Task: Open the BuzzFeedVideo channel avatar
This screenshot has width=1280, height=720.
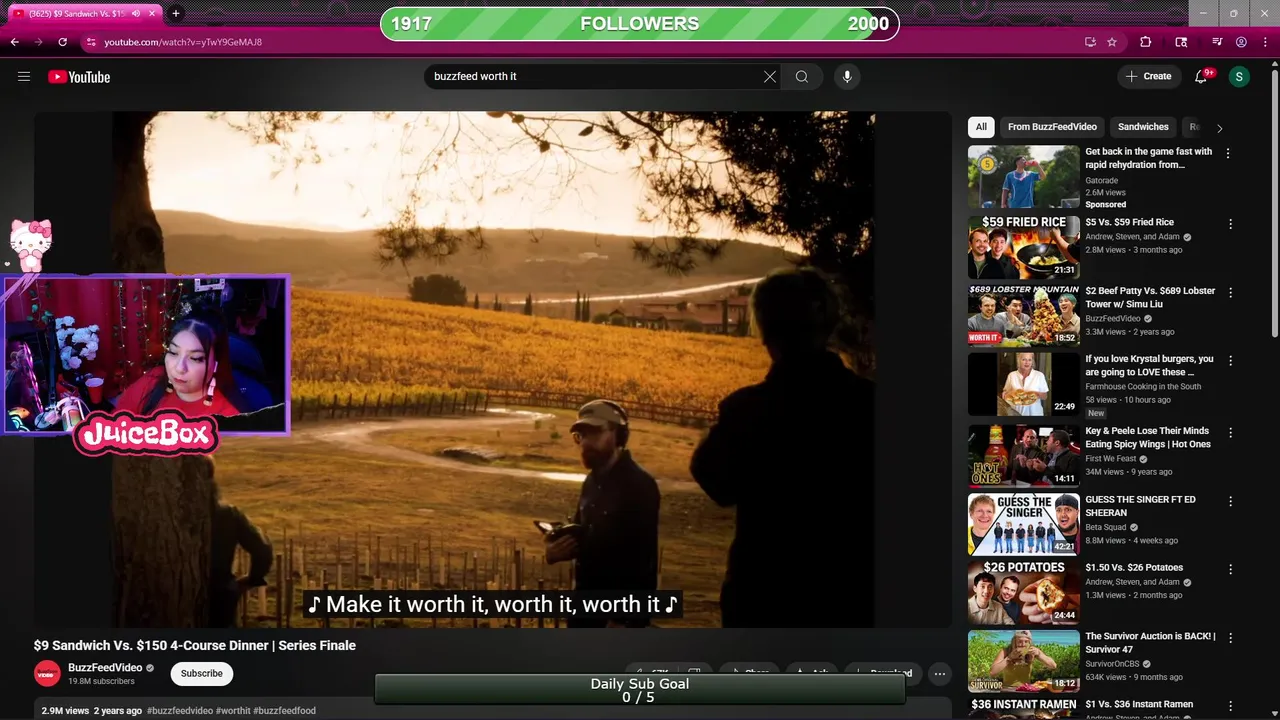Action: [47, 674]
